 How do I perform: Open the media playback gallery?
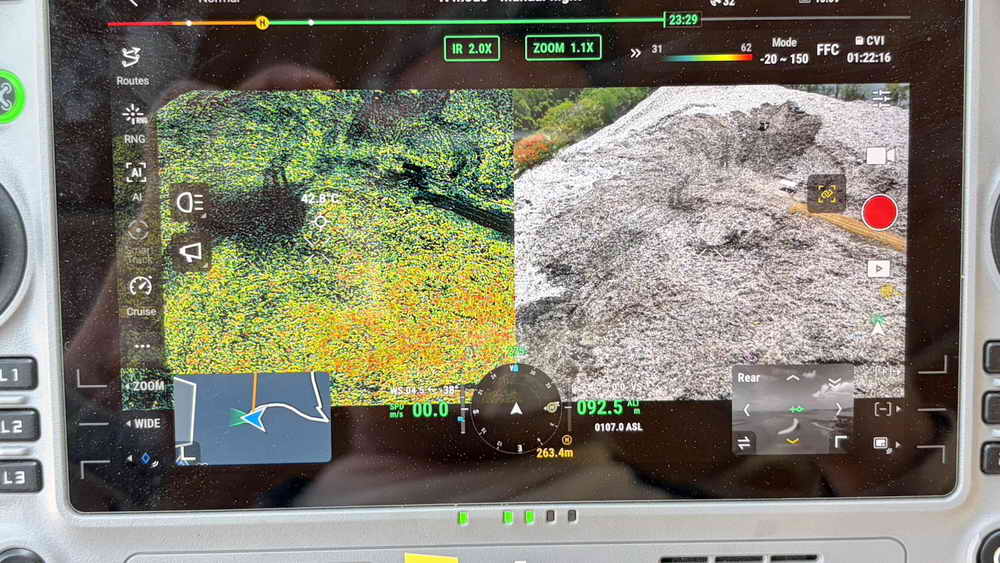(878, 268)
